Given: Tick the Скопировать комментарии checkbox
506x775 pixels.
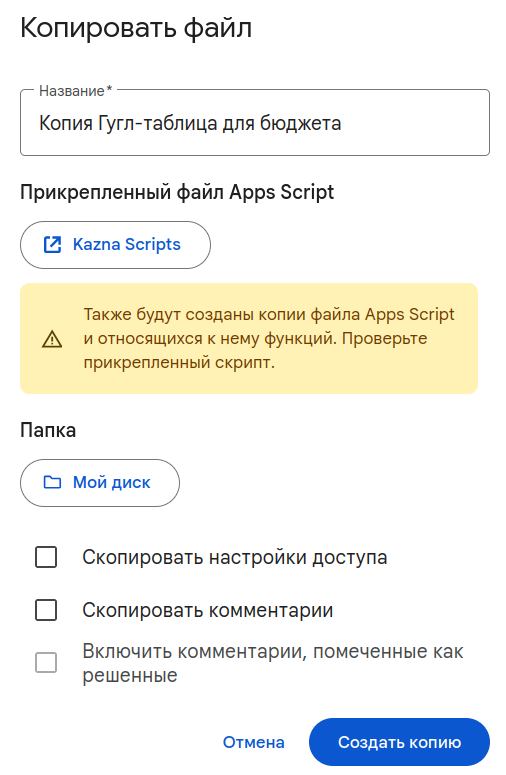Looking at the screenshot, I should 46,610.
